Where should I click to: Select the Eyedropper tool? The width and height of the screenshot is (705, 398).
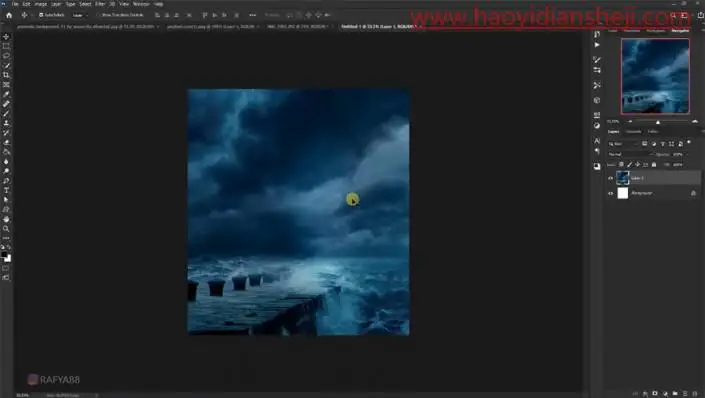click(6, 94)
